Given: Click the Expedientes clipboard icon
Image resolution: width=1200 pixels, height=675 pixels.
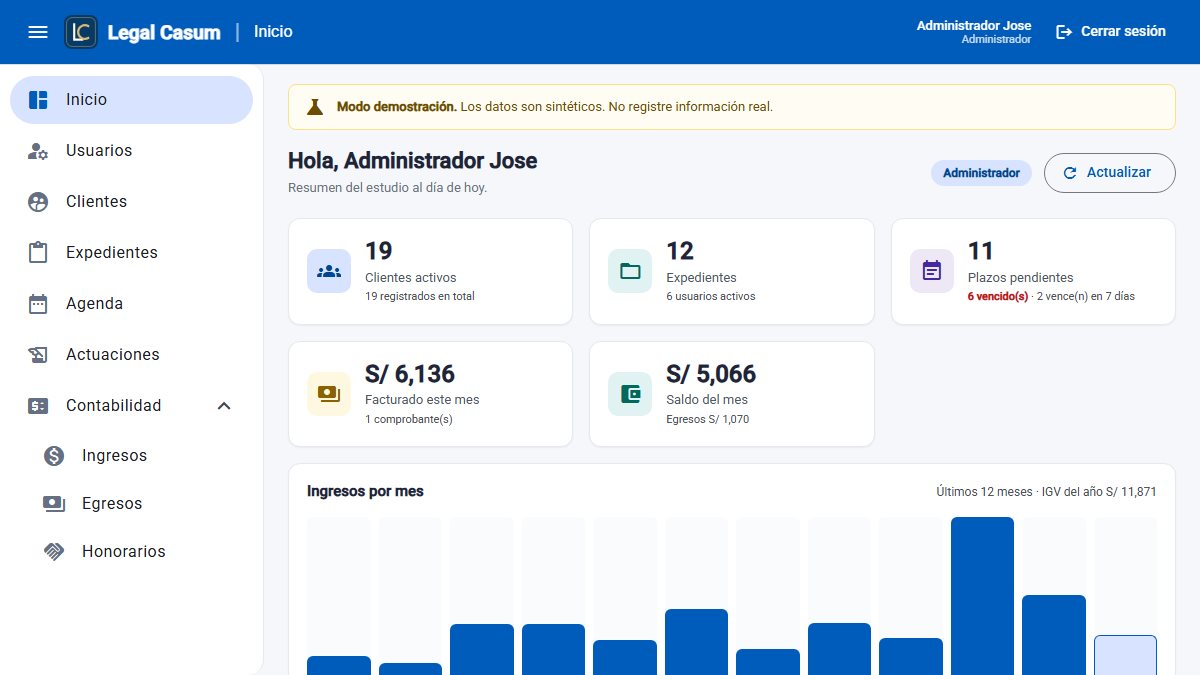Looking at the screenshot, I should pos(38,253).
